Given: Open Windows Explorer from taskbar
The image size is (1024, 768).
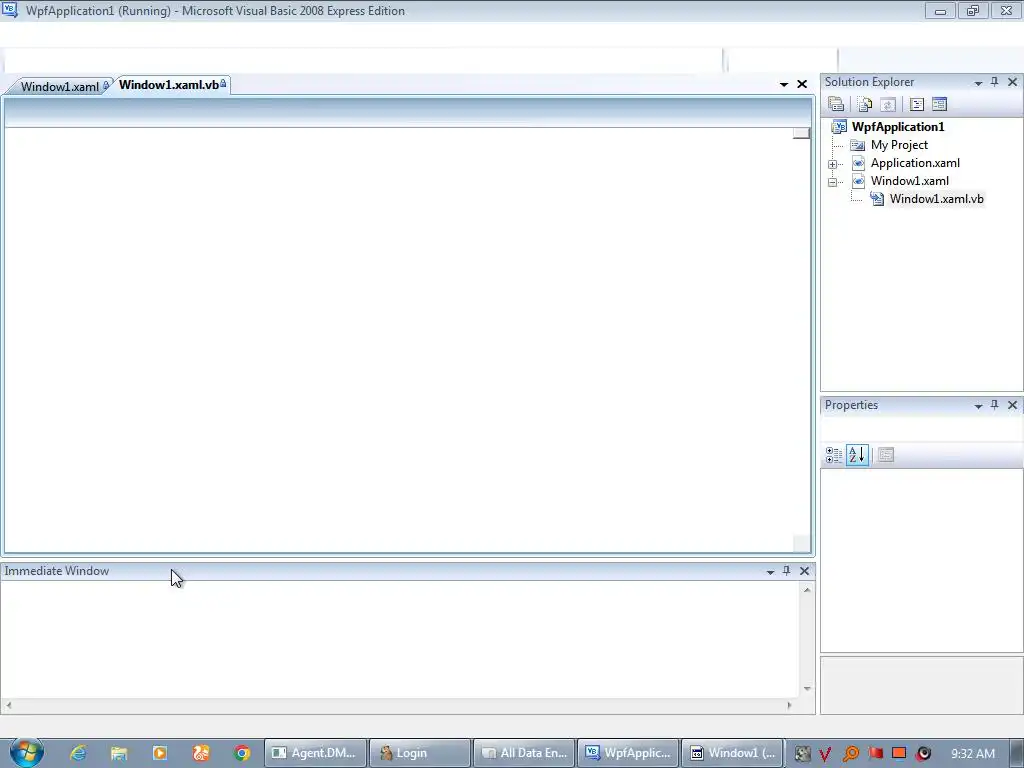Looking at the screenshot, I should point(119,753).
